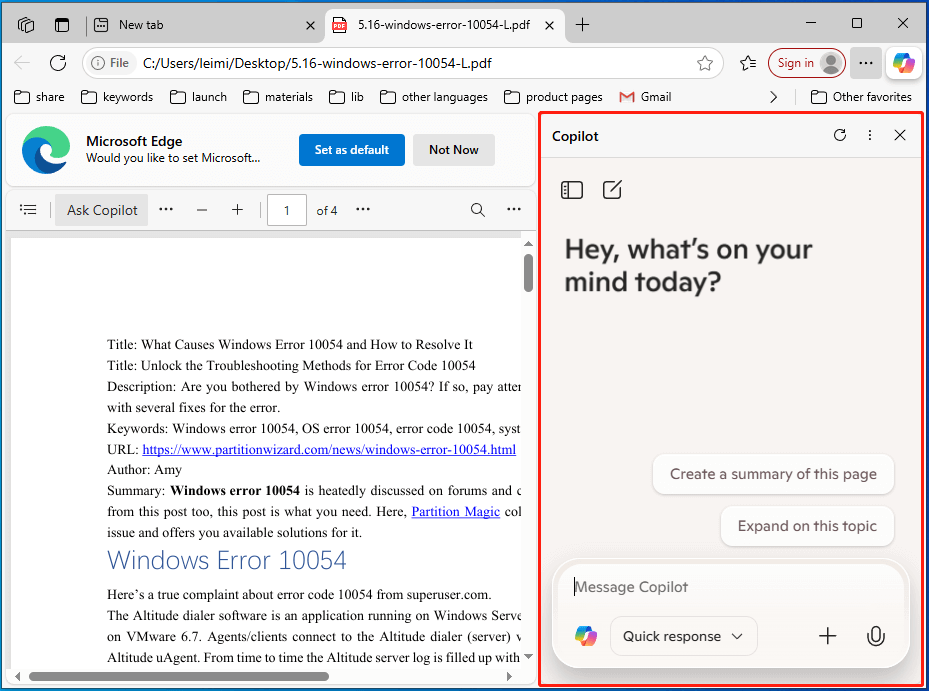Viewport: 929px width, 691px height.
Task: Refresh the page in the browser toolbar
Action: (58, 63)
